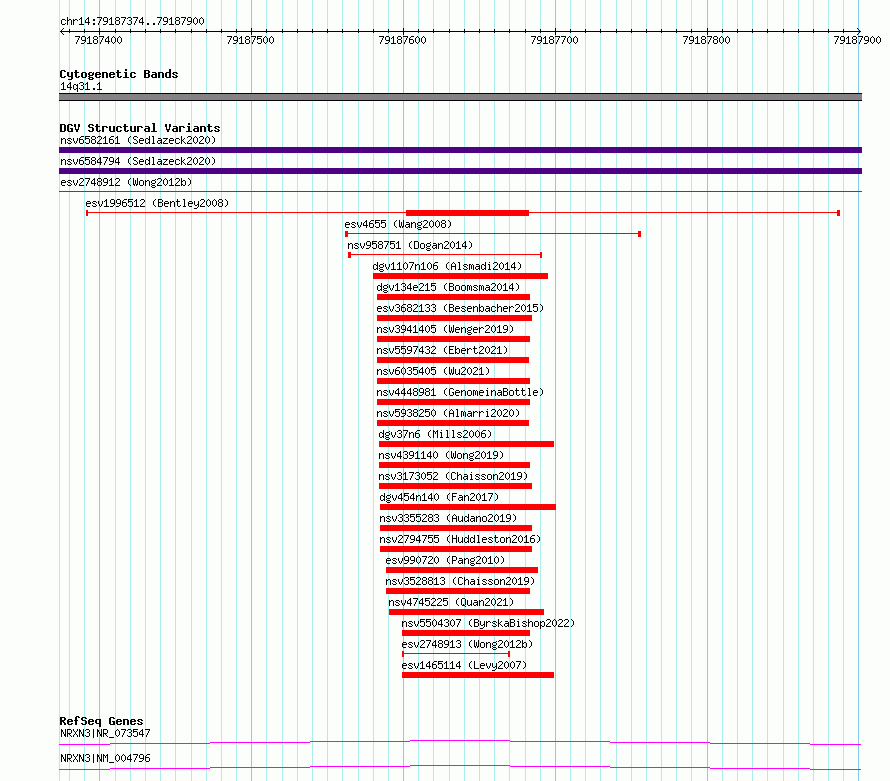The width and height of the screenshot is (890, 781).
Task: Select nsv958751 (Dogan2014) variant label
Action: click(x=410, y=245)
